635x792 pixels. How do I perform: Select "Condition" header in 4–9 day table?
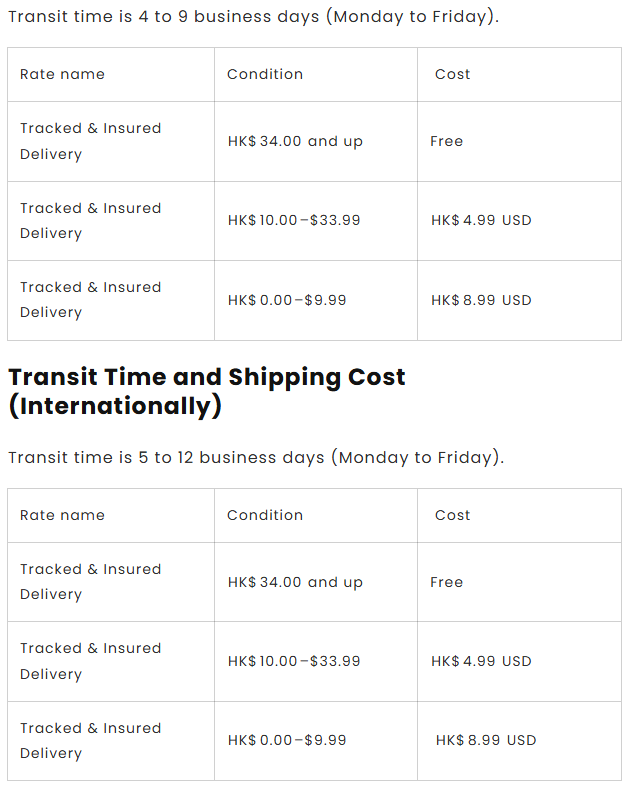click(265, 74)
